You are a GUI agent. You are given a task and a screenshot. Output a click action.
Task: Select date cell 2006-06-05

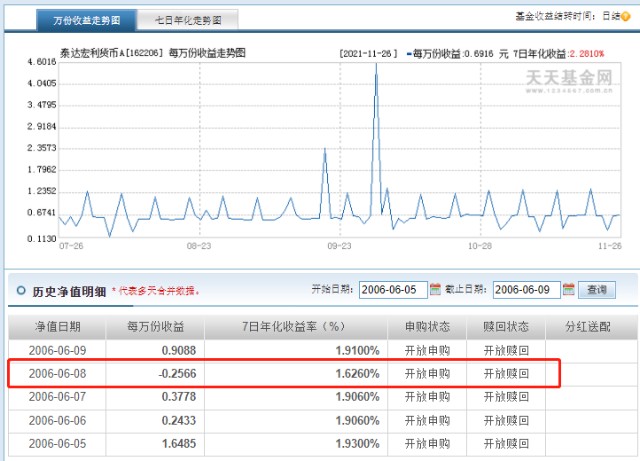tap(58, 444)
